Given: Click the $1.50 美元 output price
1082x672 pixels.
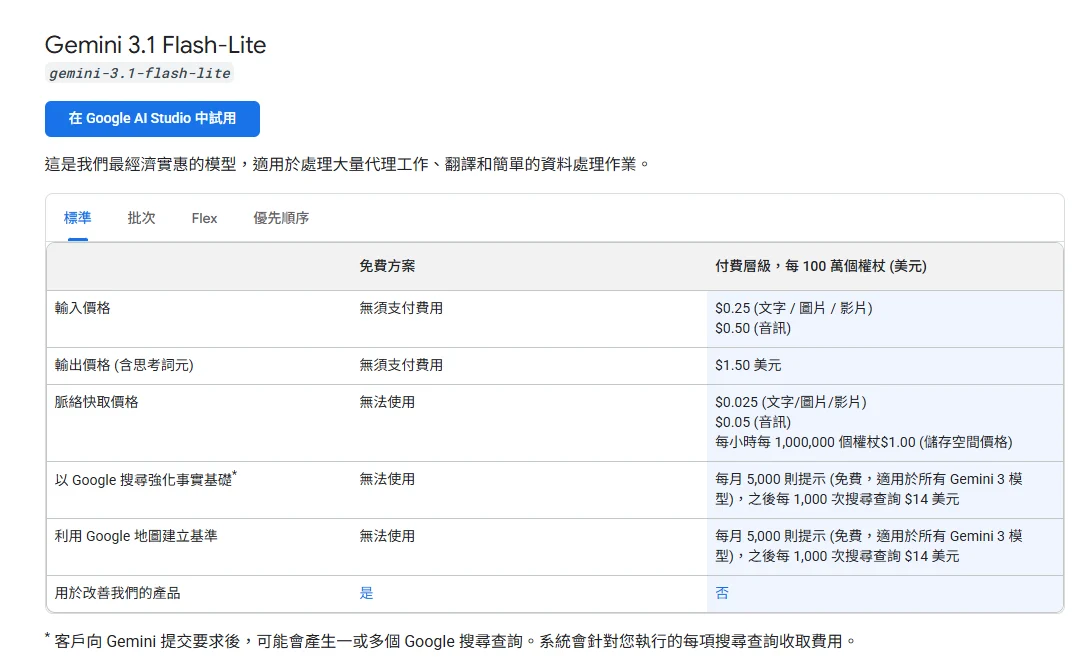Looking at the screenshot, I should pos(748,366).
